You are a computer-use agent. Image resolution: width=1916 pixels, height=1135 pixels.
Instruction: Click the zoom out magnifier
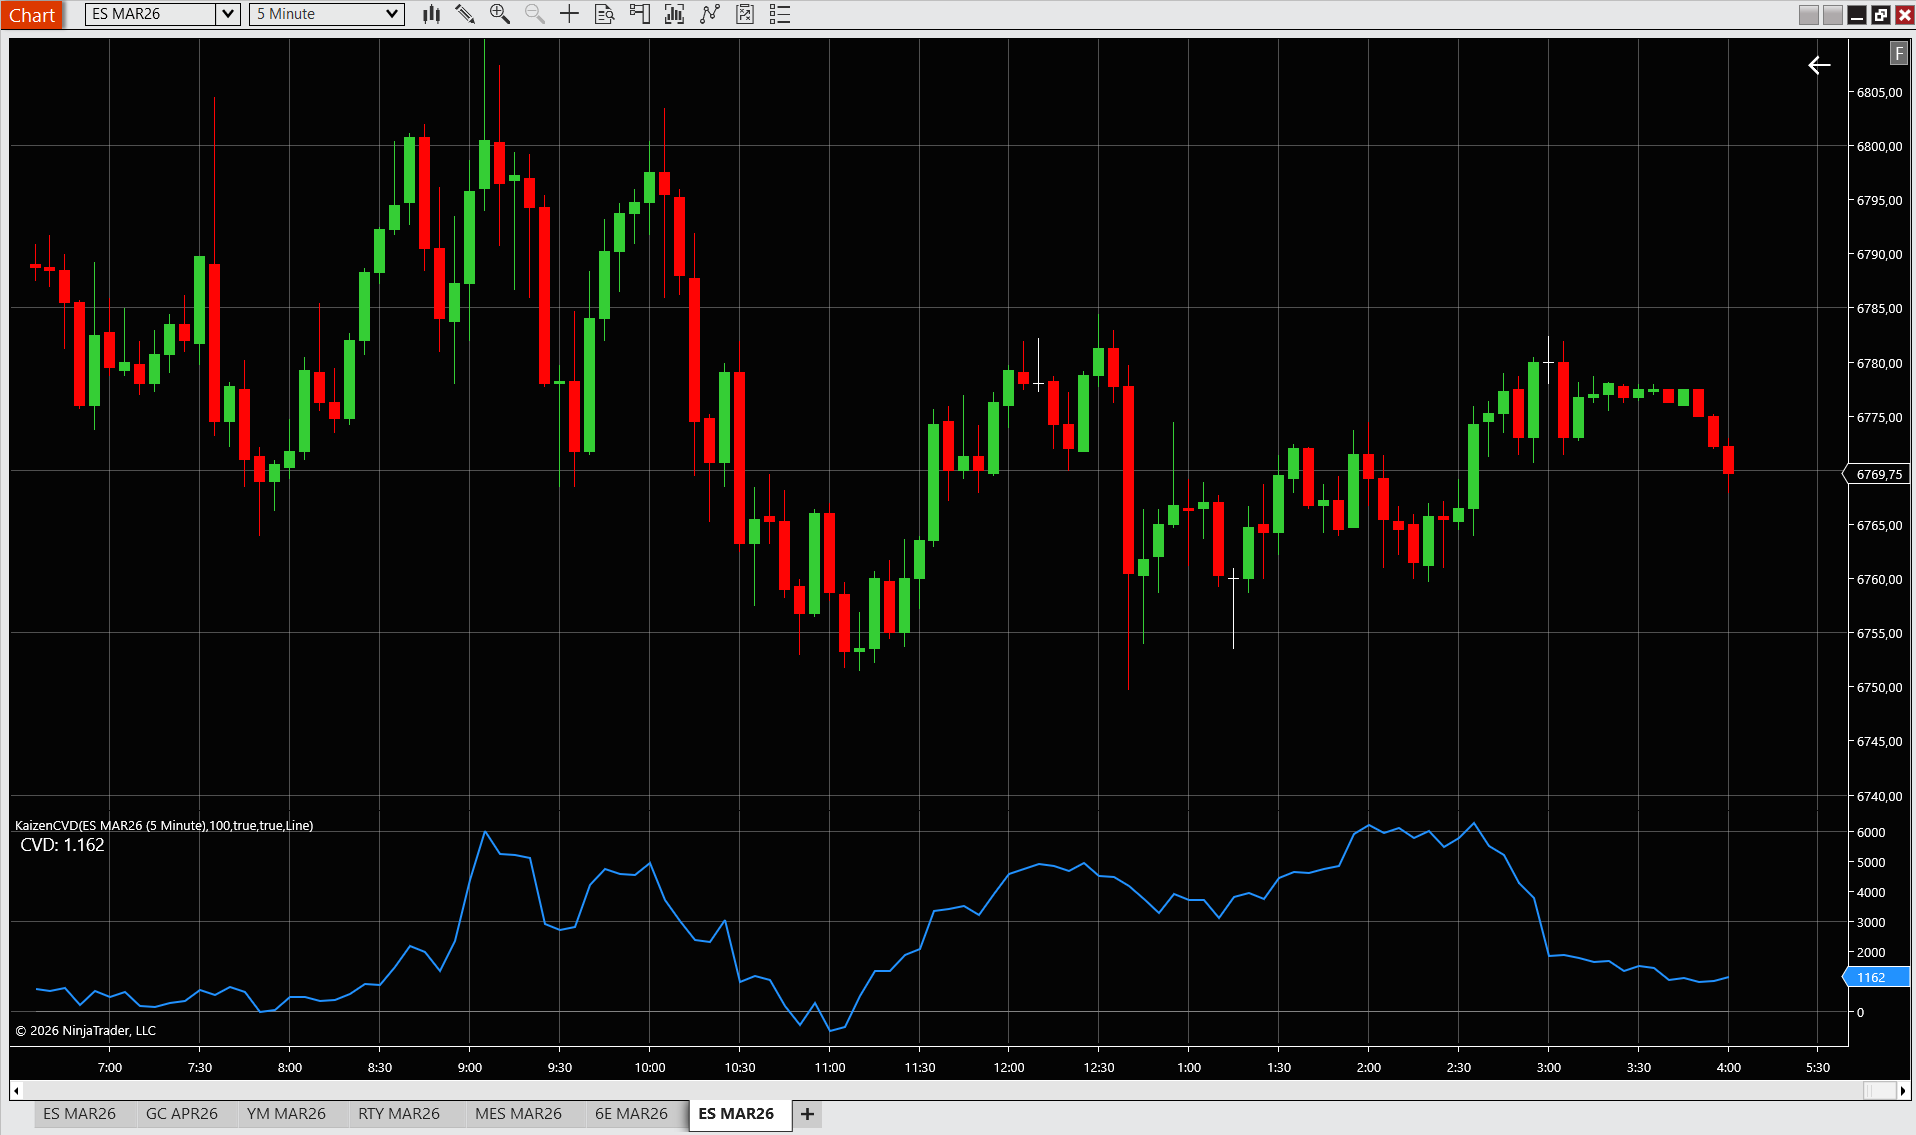tap(535, 14)
